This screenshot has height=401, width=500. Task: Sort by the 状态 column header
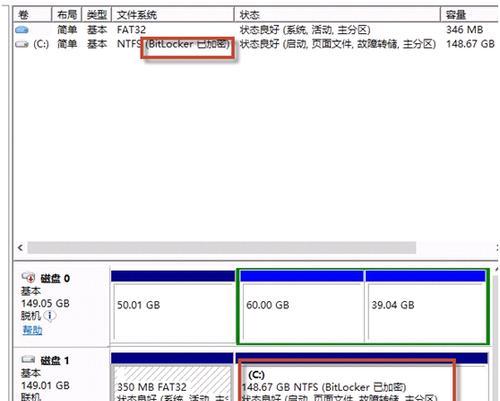(337, 15)
